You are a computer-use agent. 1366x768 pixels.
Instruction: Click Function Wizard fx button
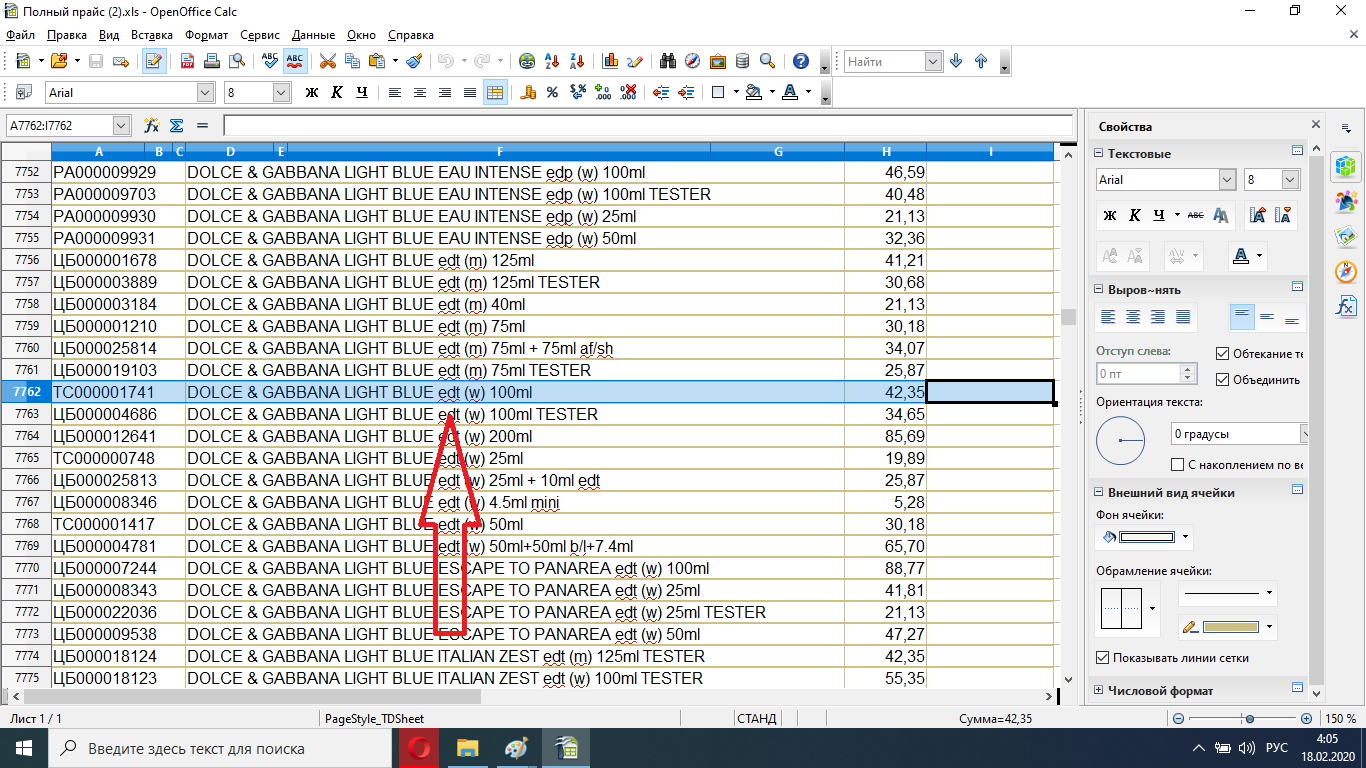click(152, 125)
